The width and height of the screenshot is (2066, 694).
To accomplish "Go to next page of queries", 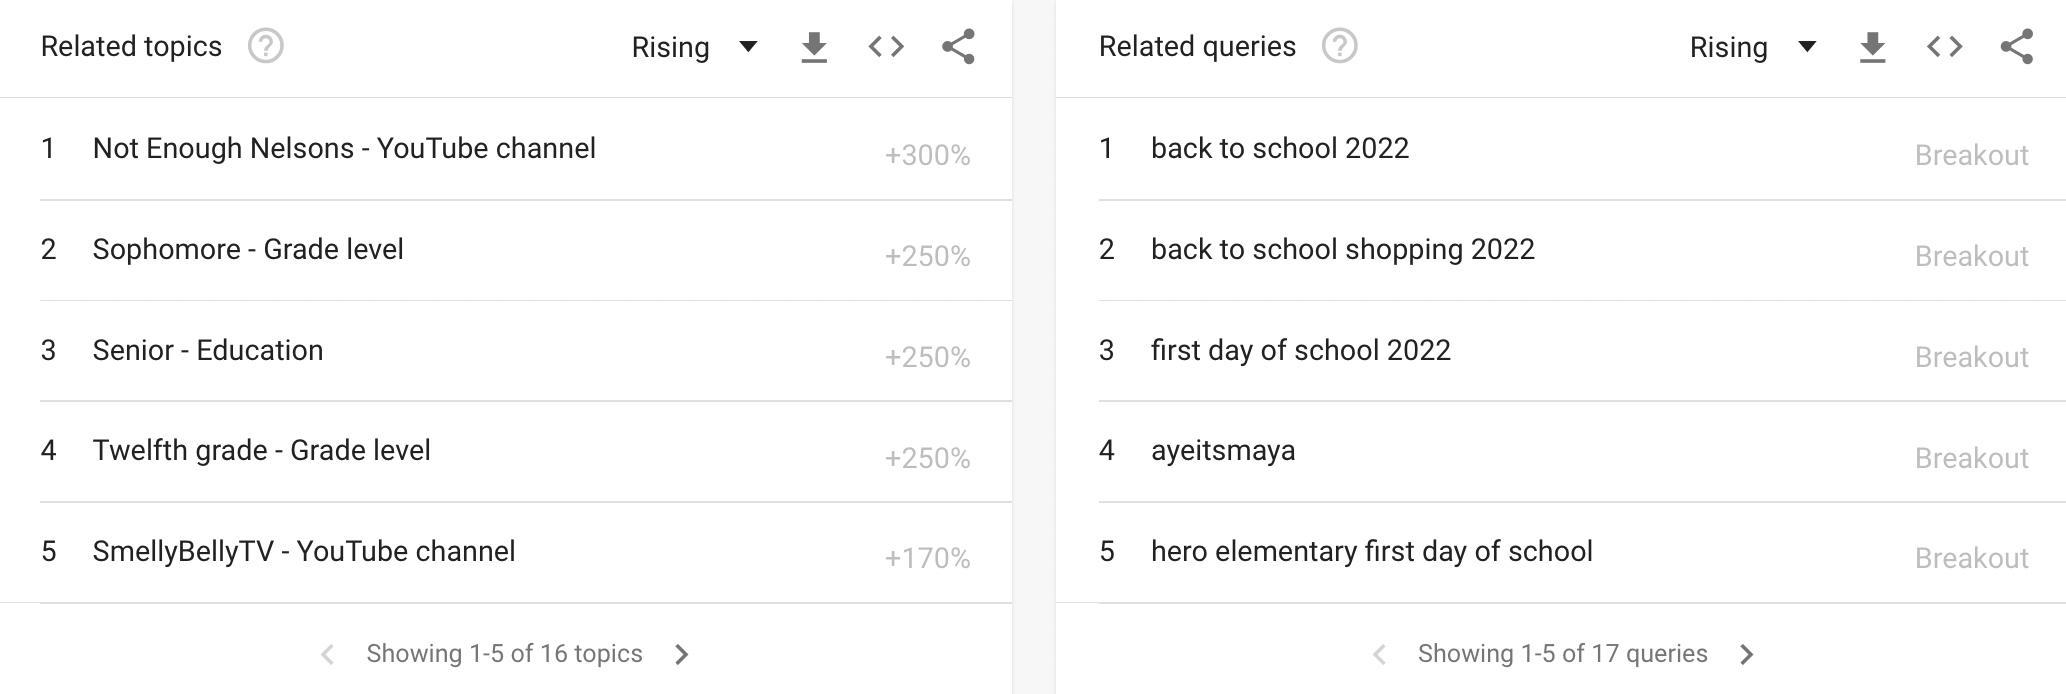I will [1747, 654].
